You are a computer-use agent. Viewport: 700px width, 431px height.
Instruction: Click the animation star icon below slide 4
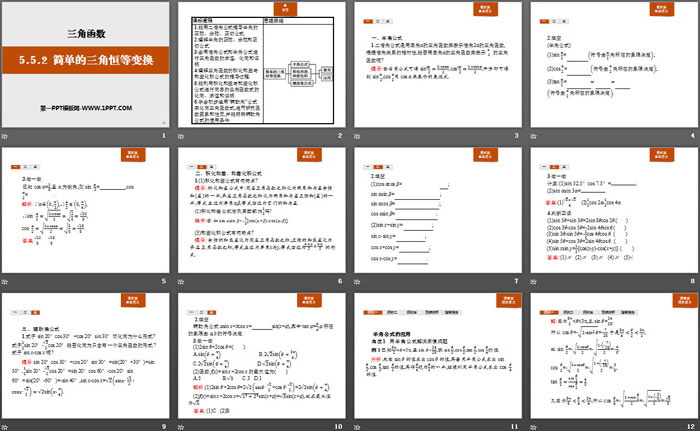pyautogui.click(x=533, y=135)
